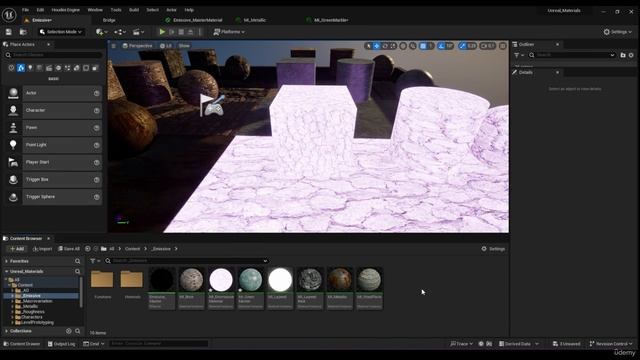Open the content browse icon beside Save

[23, 32]
